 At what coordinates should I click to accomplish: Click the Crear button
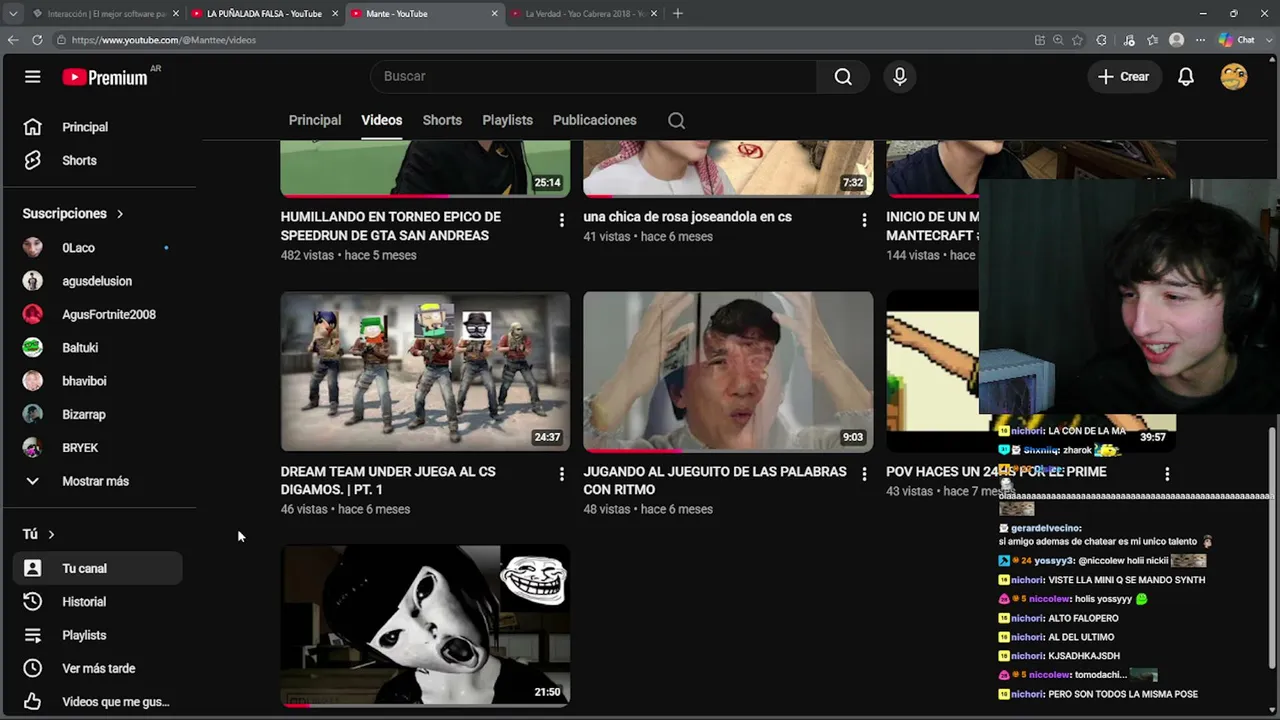(x=1124, y=77)
